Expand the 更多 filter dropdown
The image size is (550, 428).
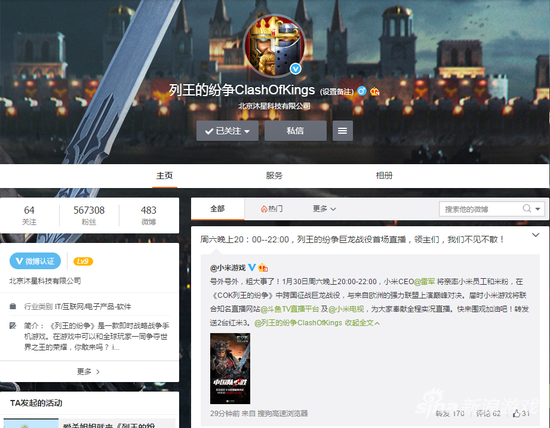coord(324,209)
